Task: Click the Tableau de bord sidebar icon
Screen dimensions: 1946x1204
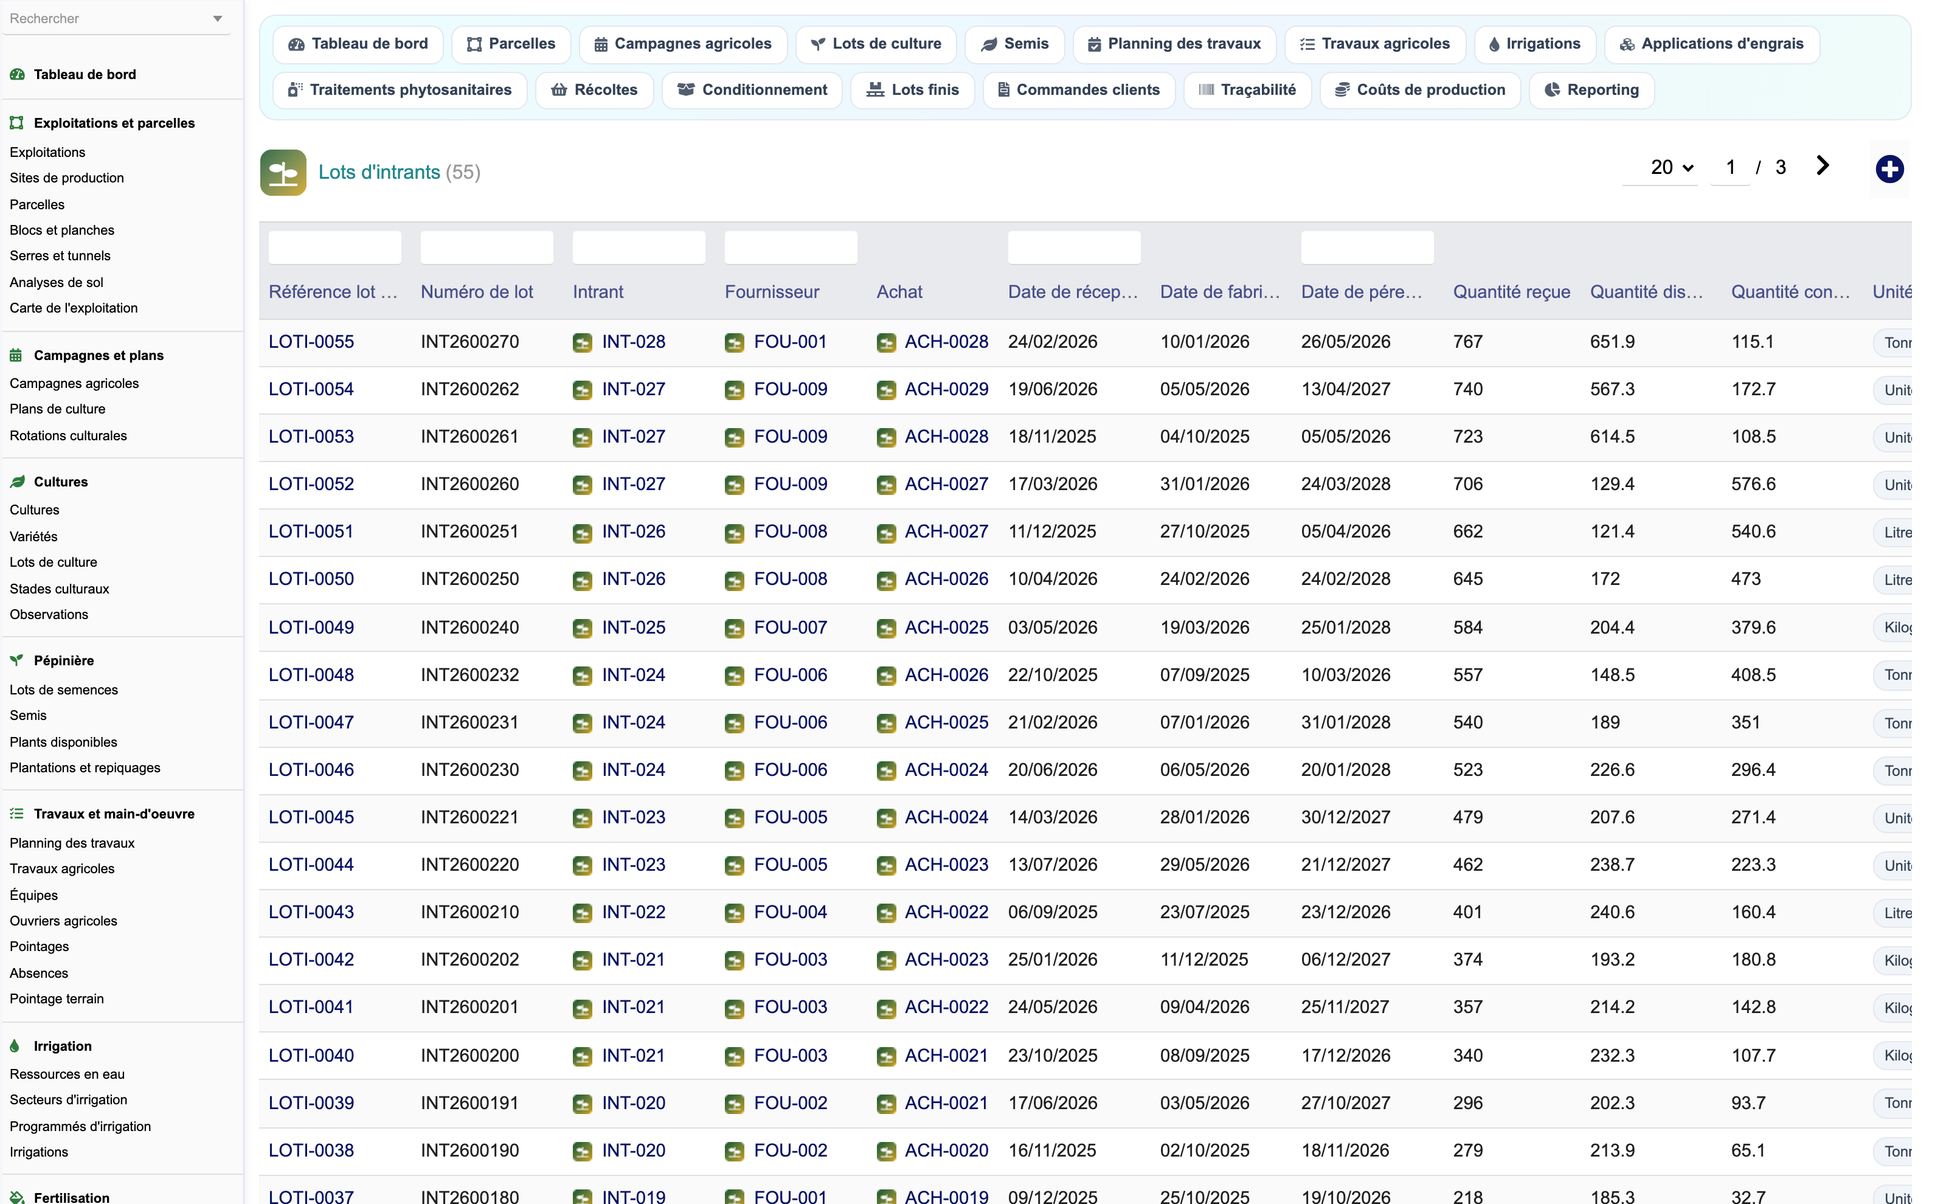Action: tap(17, 74)
